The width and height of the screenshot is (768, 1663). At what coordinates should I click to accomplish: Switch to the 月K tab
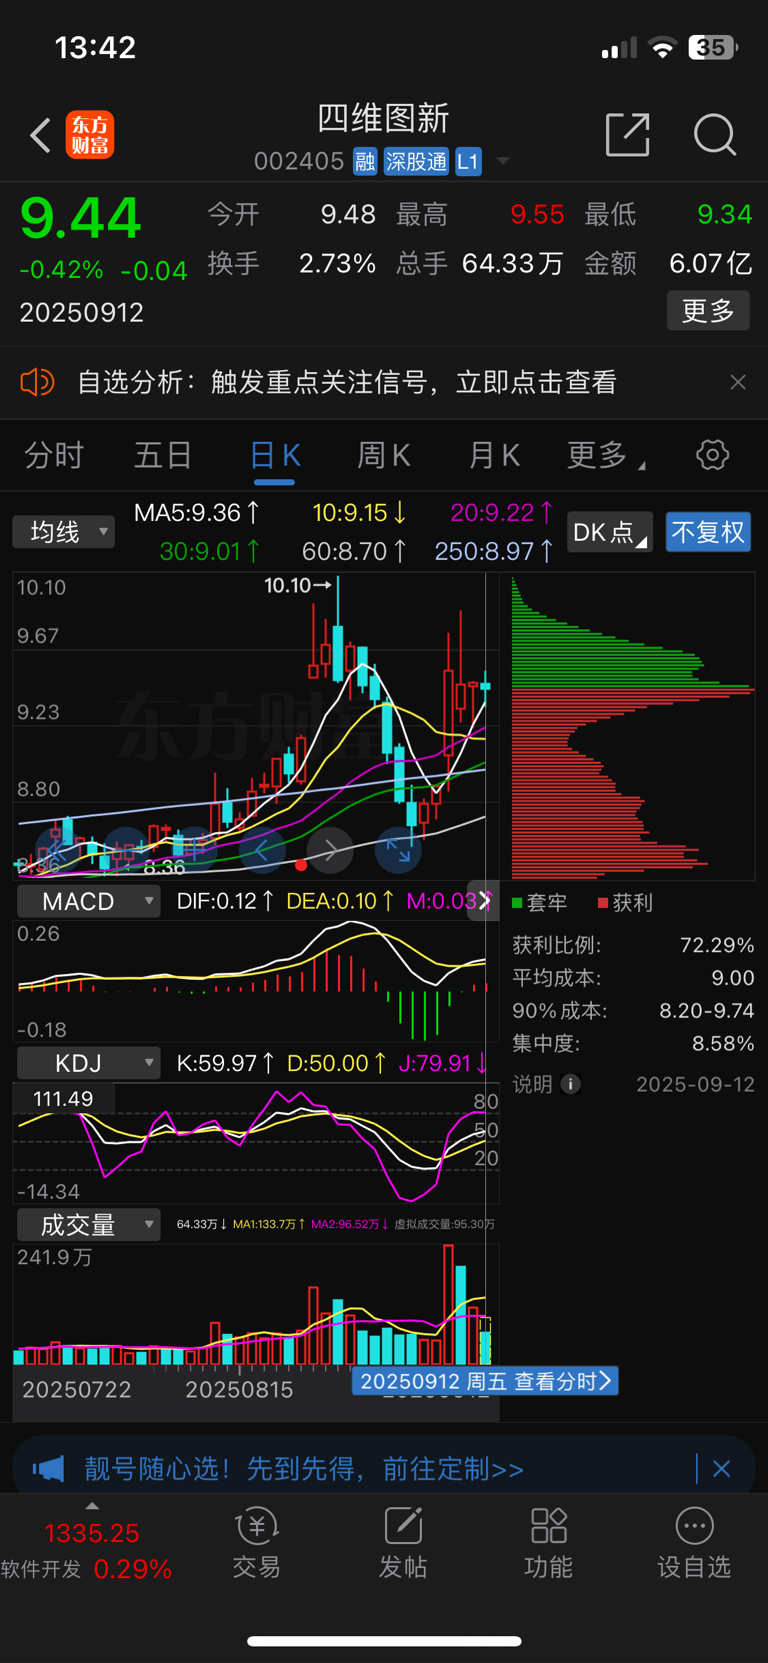[494, 456]
